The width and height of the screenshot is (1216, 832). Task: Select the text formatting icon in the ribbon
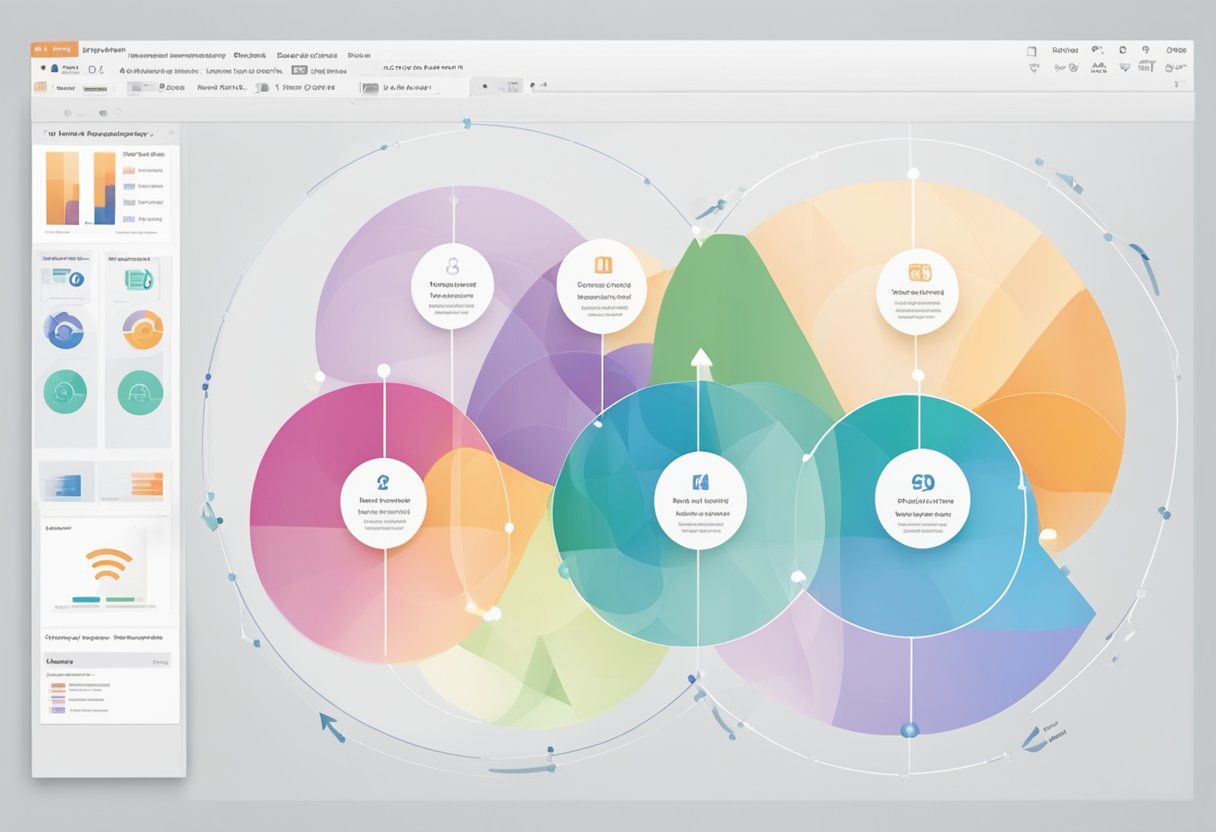point(1096,66)
